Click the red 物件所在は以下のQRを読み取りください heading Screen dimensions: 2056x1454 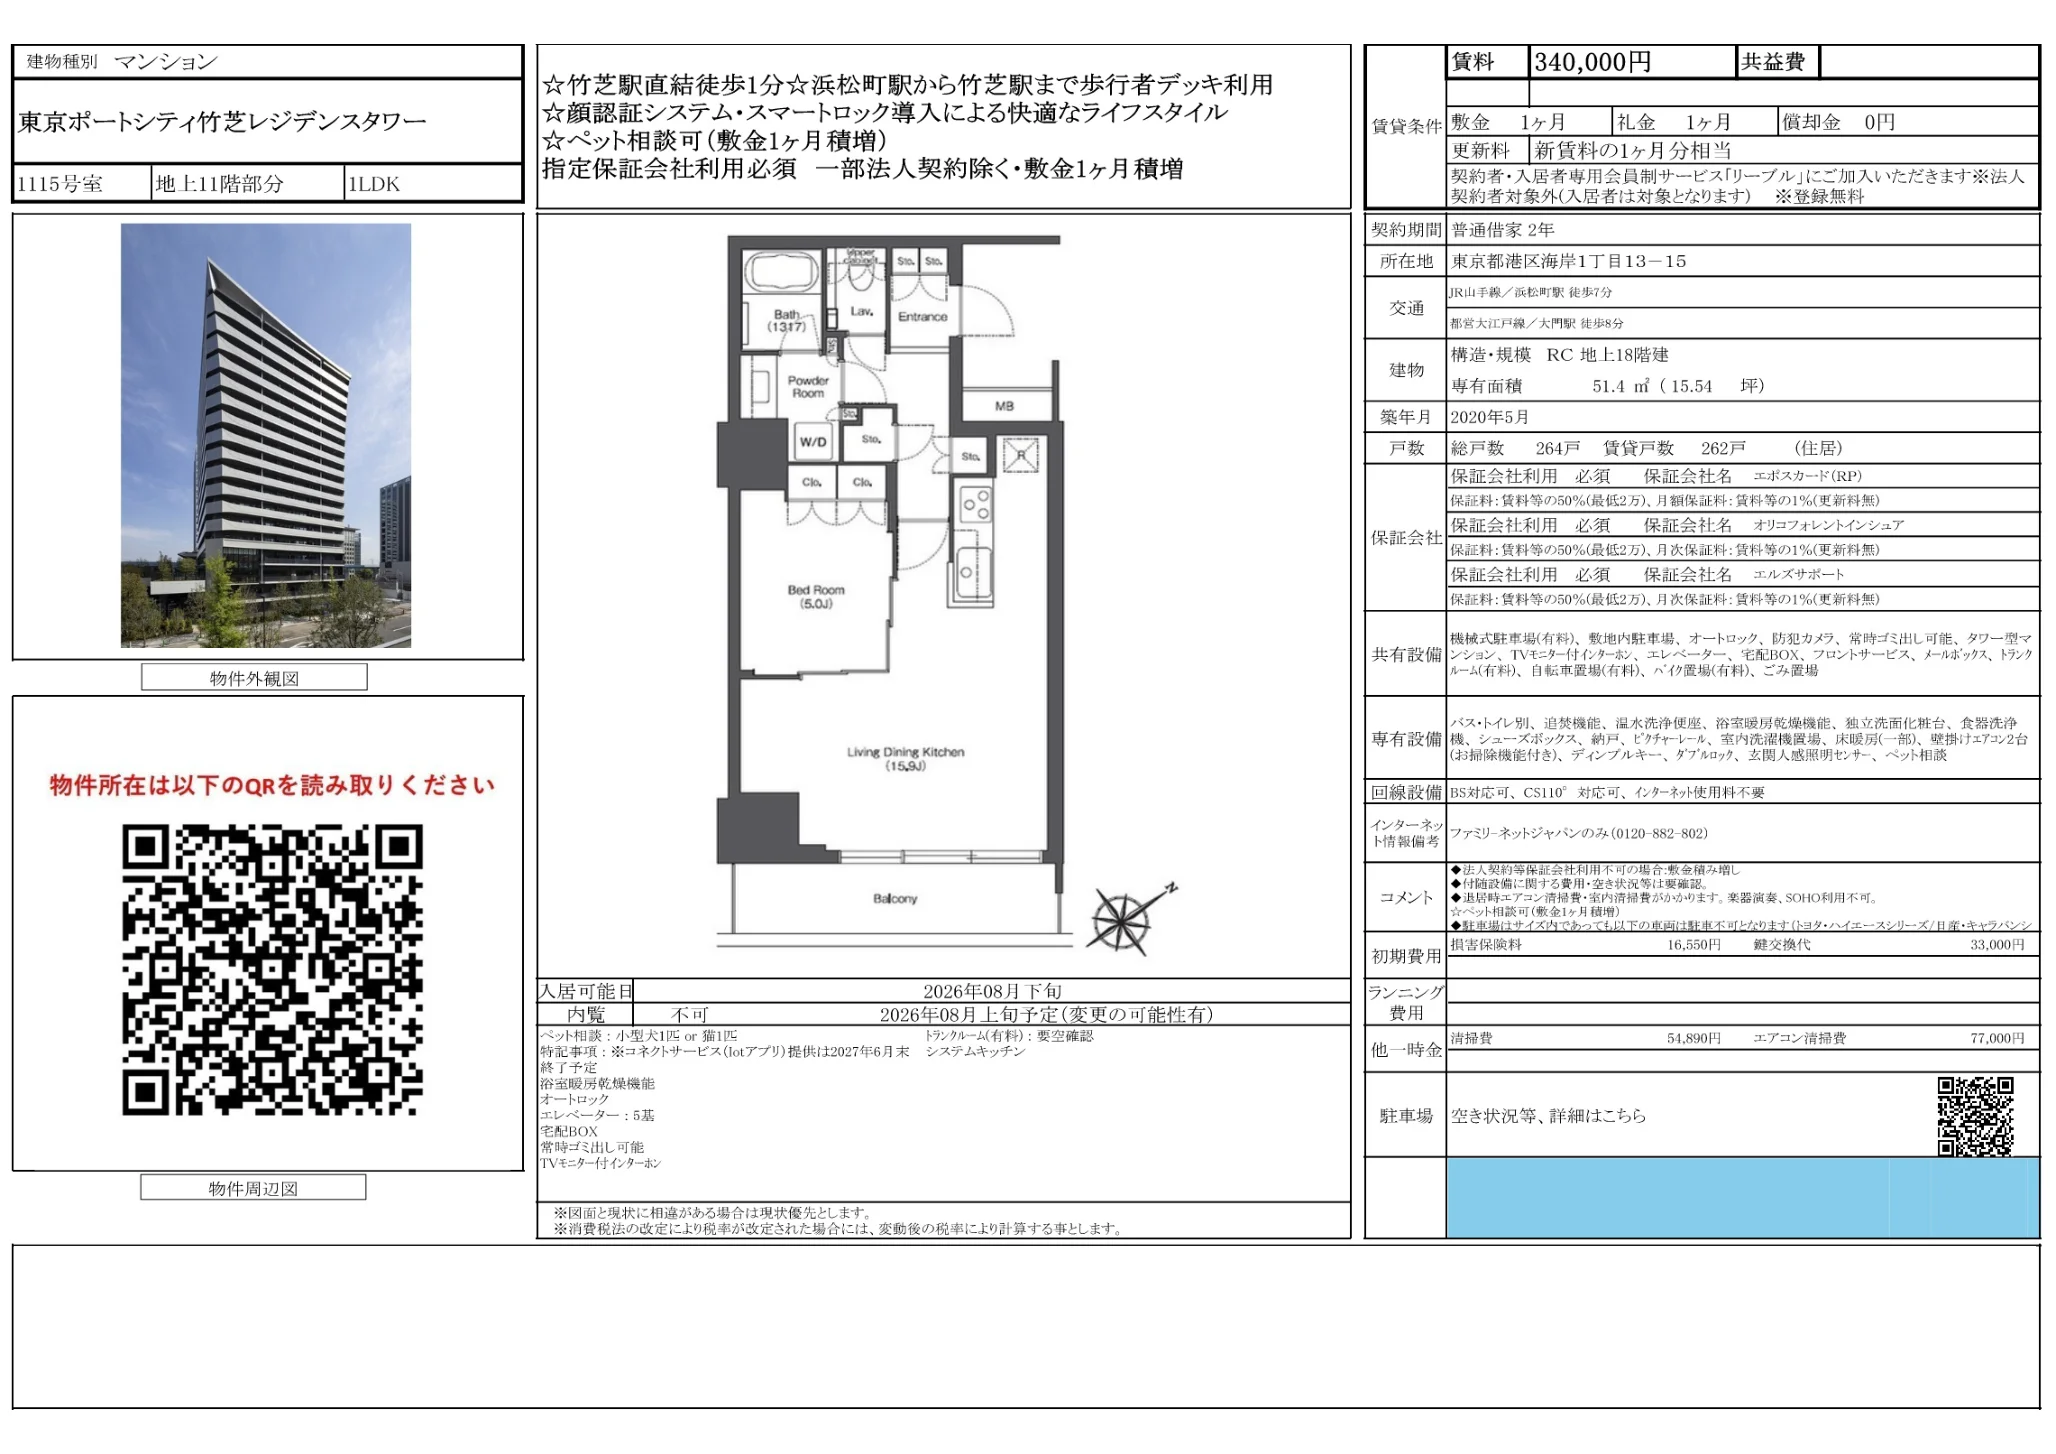272,786
